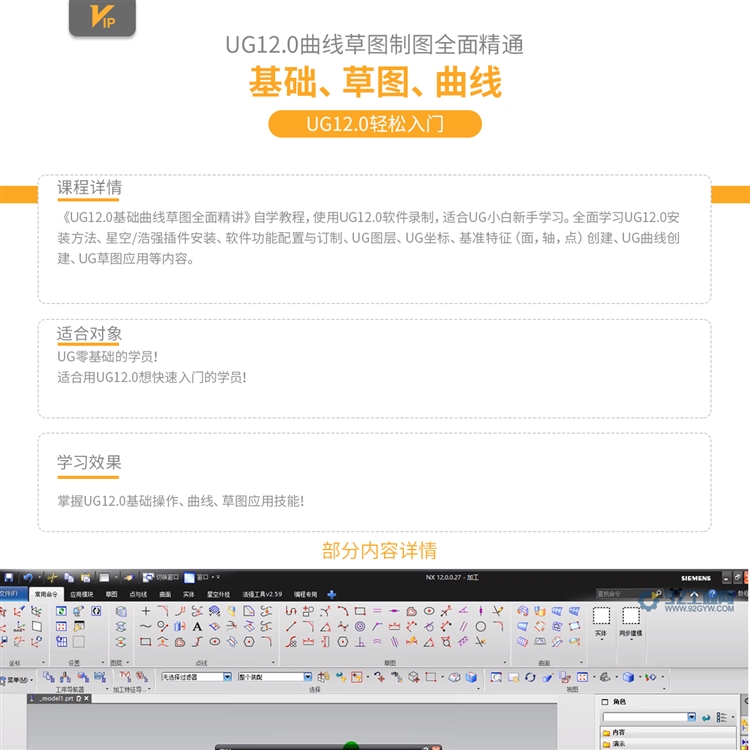Screen dimensions: 750x750
Task: Open the 演示 folder in 角色 panel
Action: [x=618, y=743]
